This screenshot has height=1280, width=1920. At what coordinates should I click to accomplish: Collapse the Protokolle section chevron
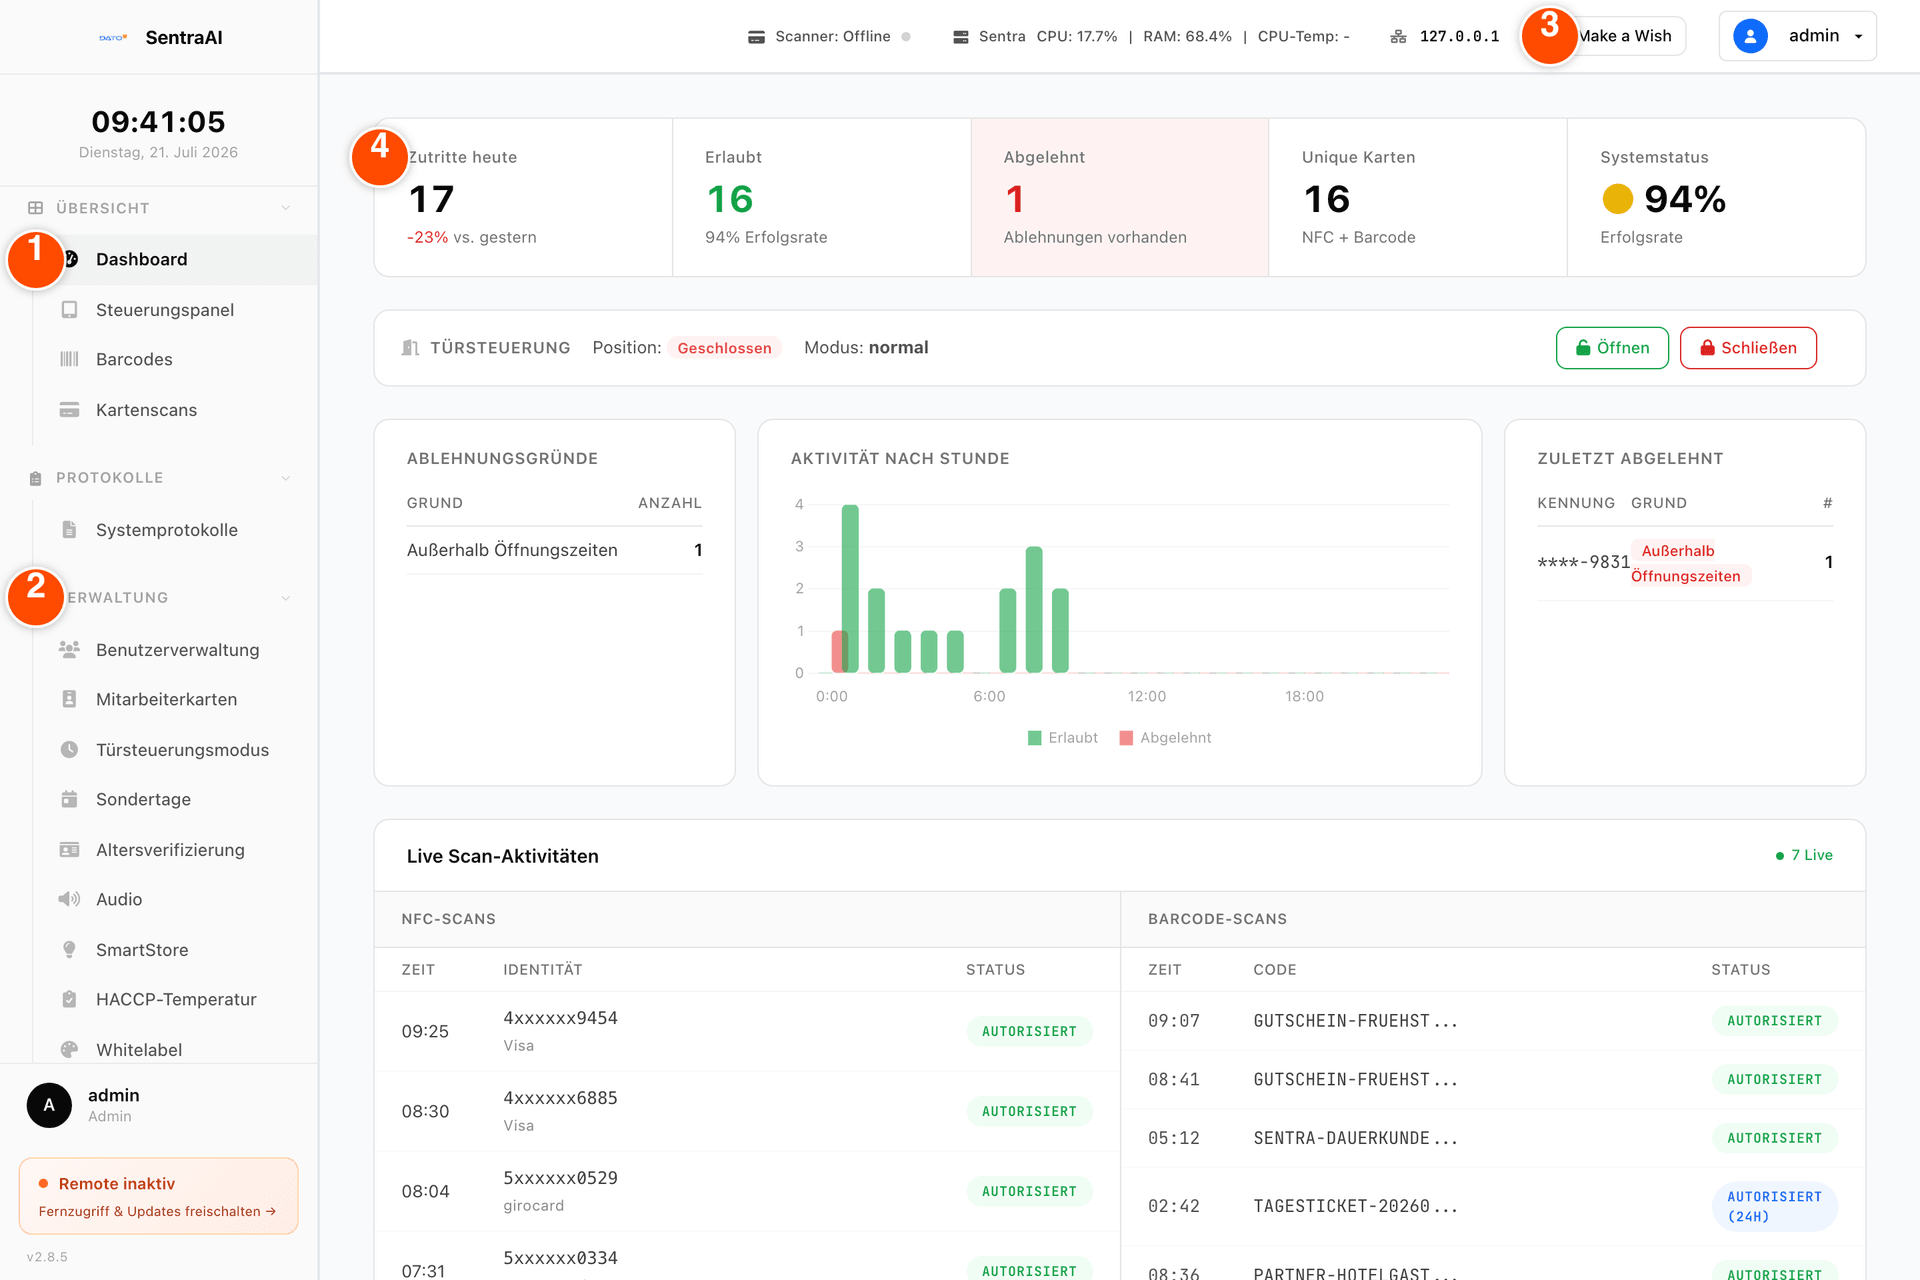[286, 478]
